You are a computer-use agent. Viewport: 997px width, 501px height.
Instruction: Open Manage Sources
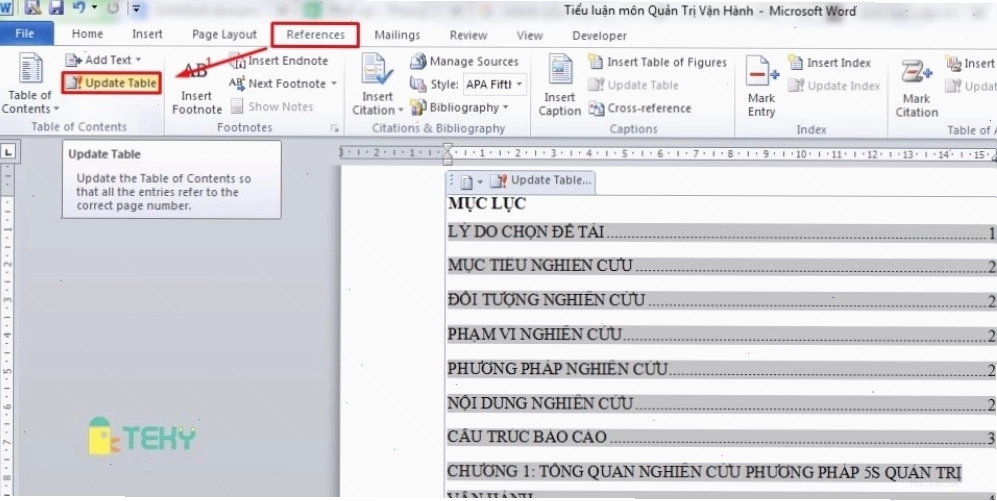(x=465, y=62)
